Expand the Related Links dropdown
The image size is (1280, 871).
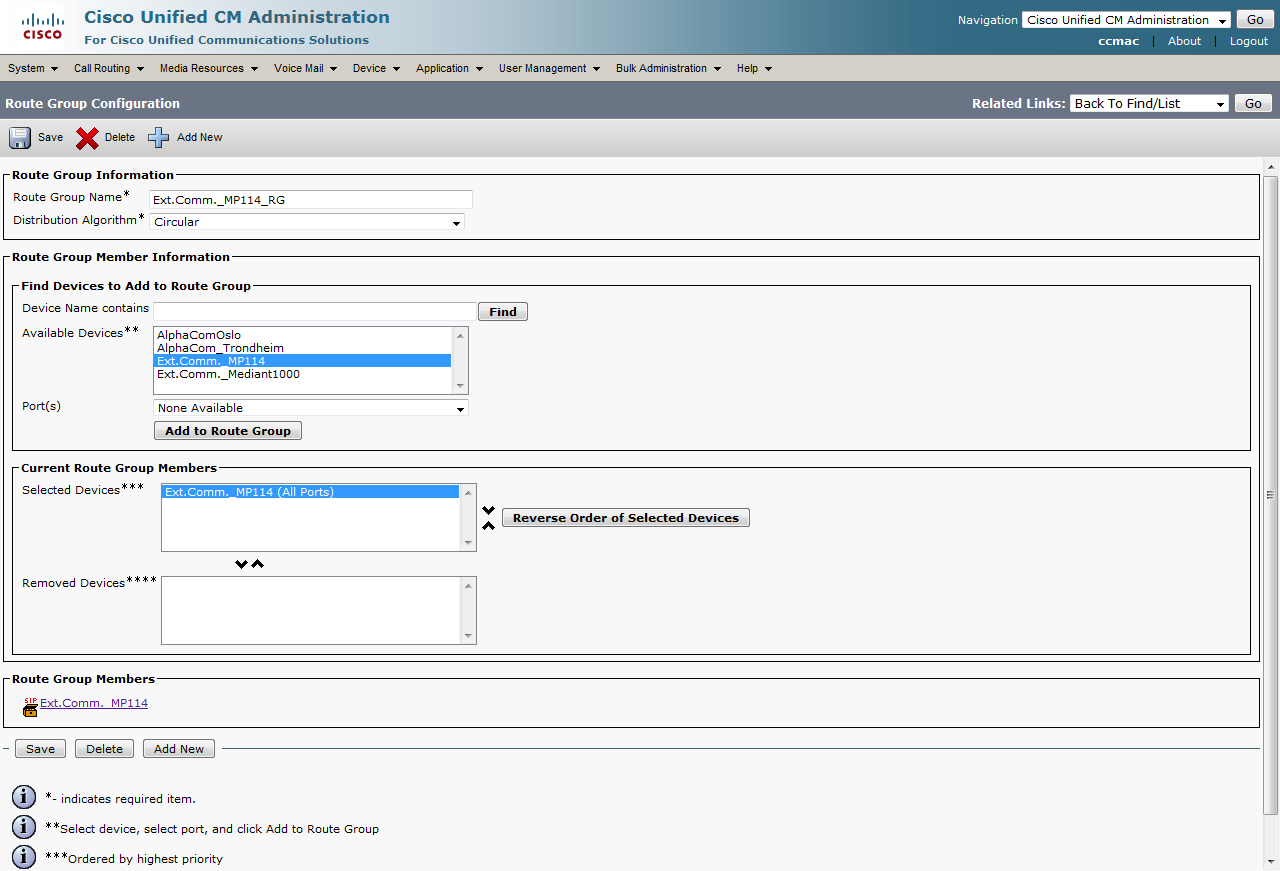(x=1149, y=104)
